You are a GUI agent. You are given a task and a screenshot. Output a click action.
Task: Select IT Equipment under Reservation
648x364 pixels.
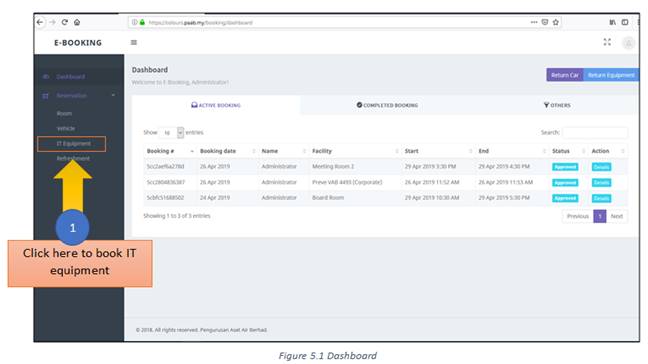74,144
